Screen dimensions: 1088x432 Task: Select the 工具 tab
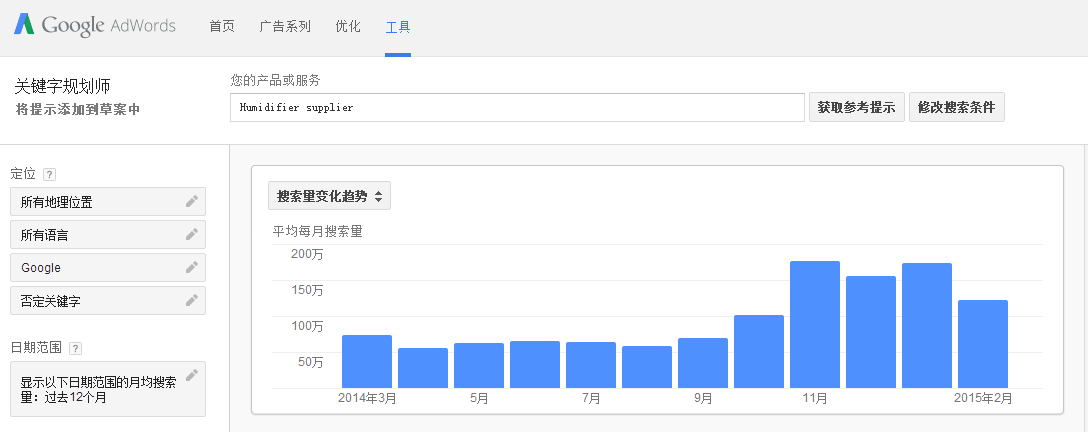(x=398, y=27)
